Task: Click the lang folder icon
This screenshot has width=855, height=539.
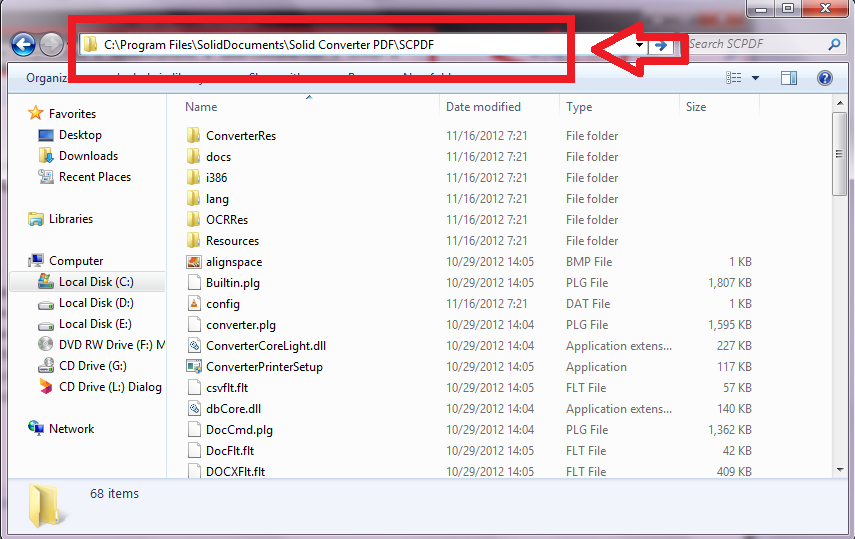Action: (193, 199)
